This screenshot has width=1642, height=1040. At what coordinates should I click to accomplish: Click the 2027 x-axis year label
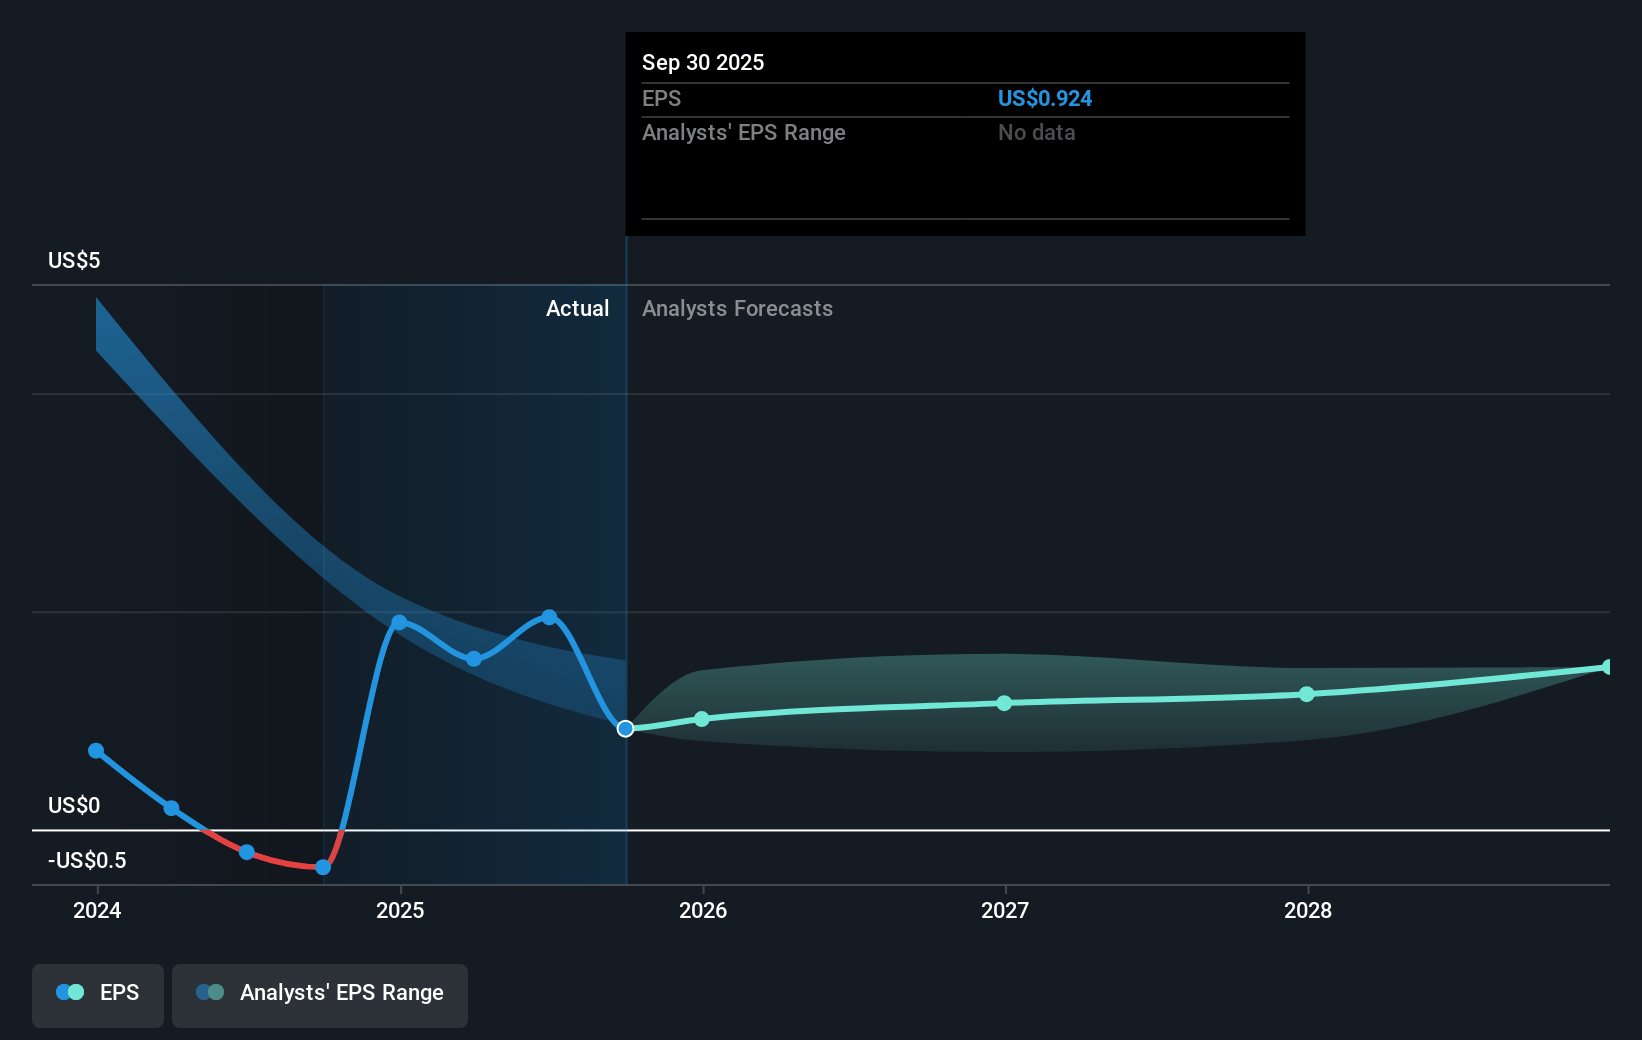pos(1005,911)
